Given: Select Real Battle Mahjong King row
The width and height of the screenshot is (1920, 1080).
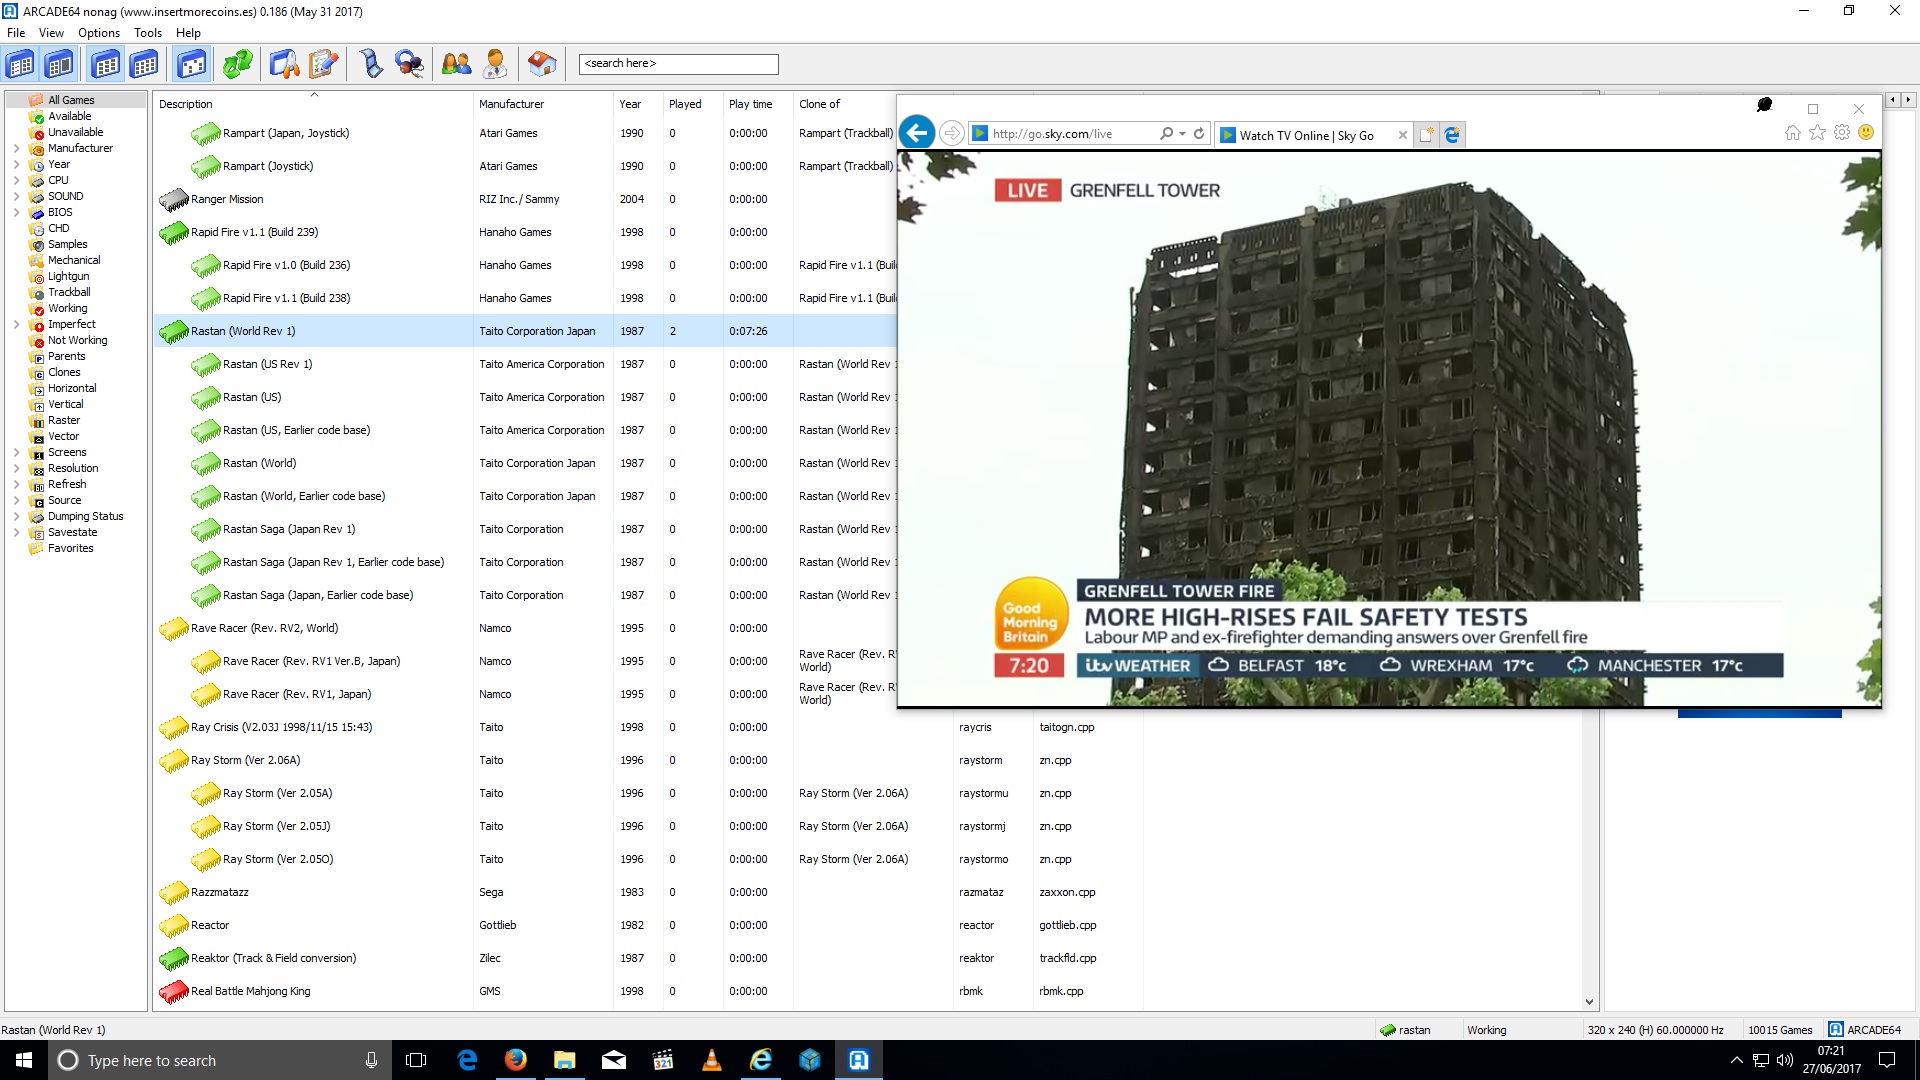Looking at the screenshot, I should coord(648,991).
